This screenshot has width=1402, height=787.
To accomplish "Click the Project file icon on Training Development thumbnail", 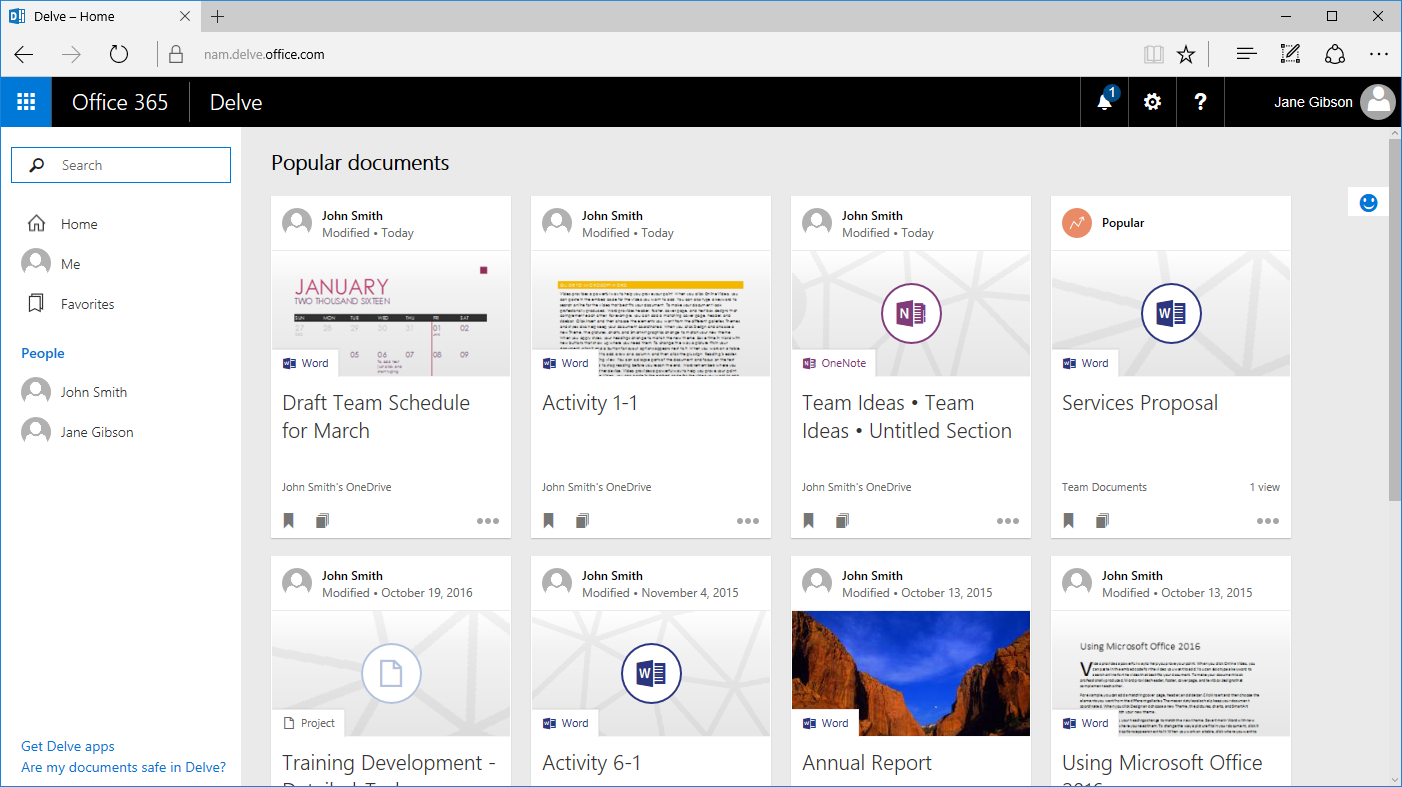I will point(391,674).
